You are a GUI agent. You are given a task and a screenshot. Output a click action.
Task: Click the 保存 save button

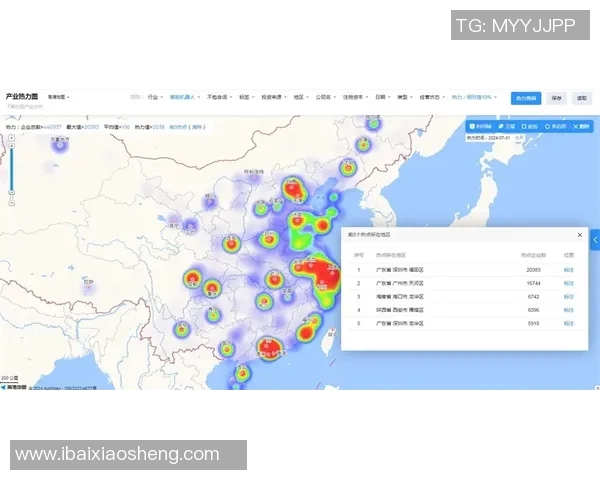556,98
